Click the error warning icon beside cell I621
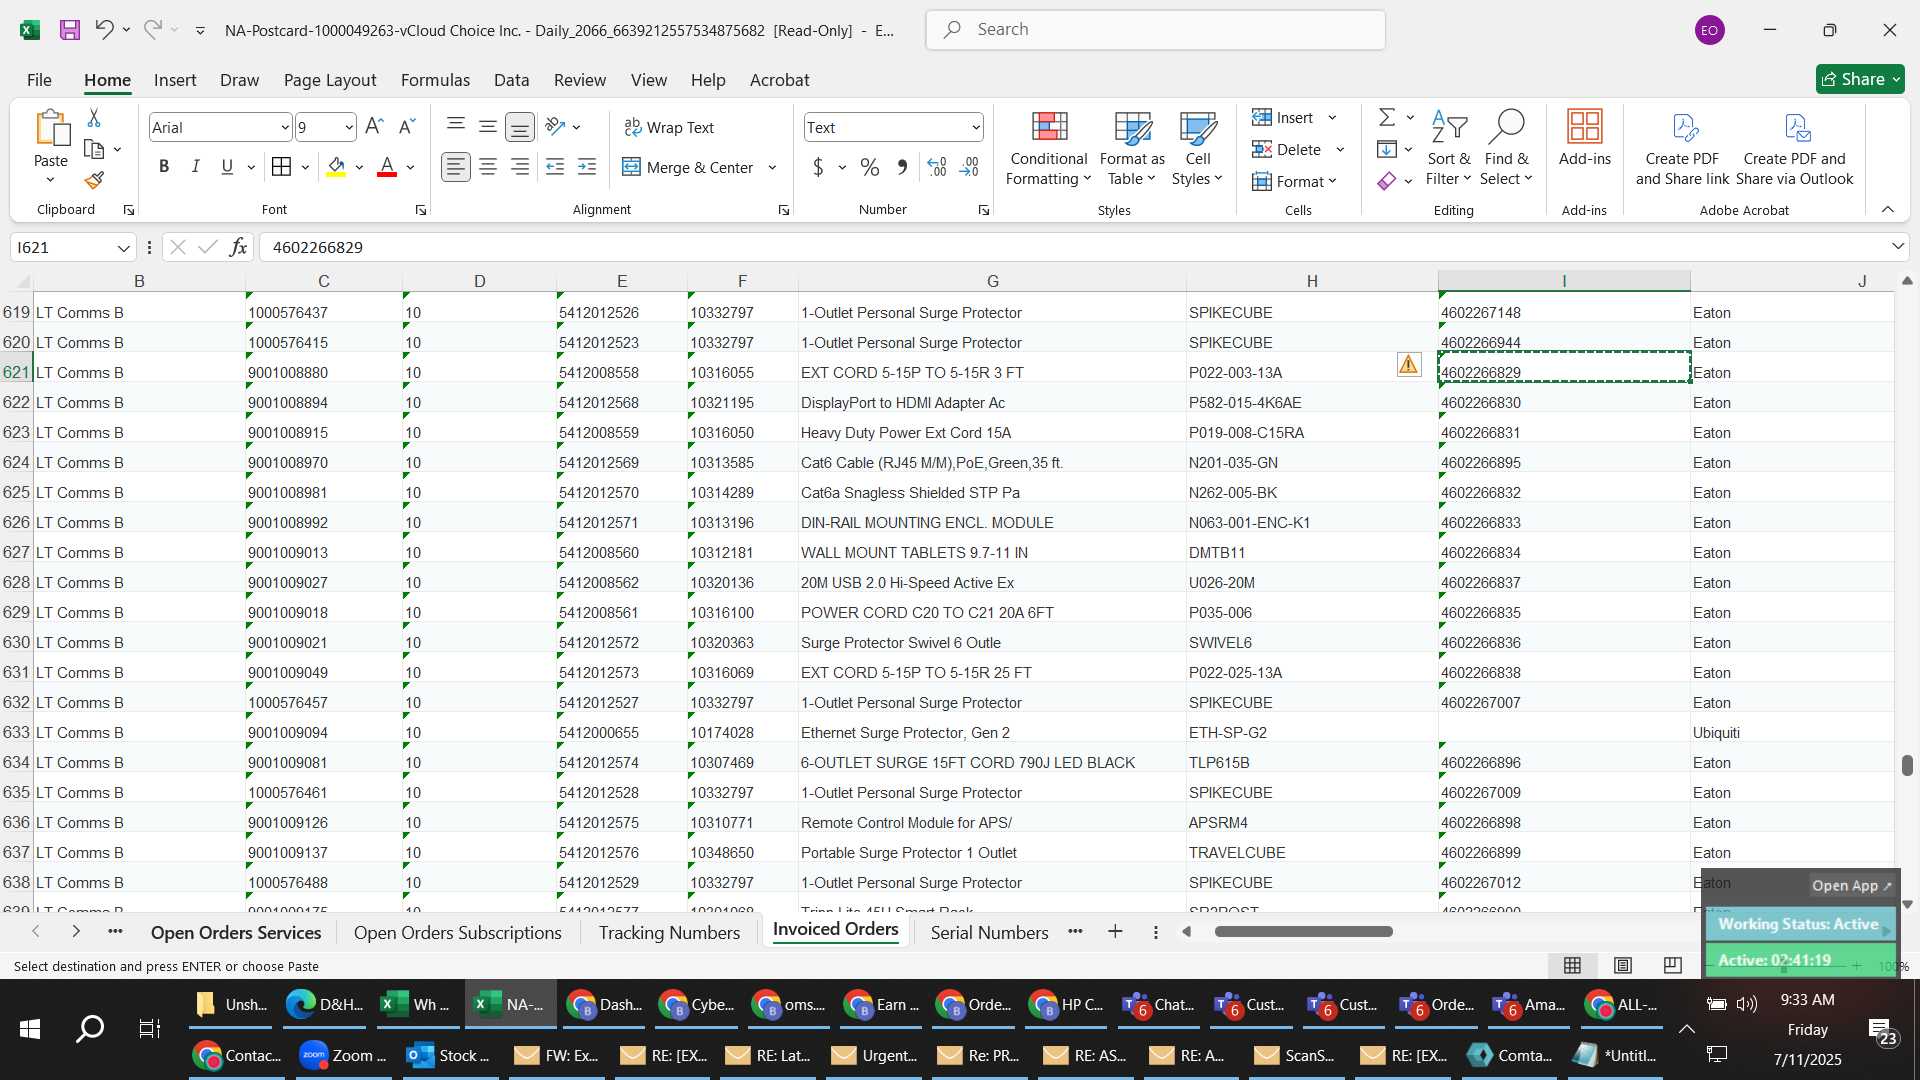The height and width of the screenshot is (1080, 1920). click(1408, 365)
